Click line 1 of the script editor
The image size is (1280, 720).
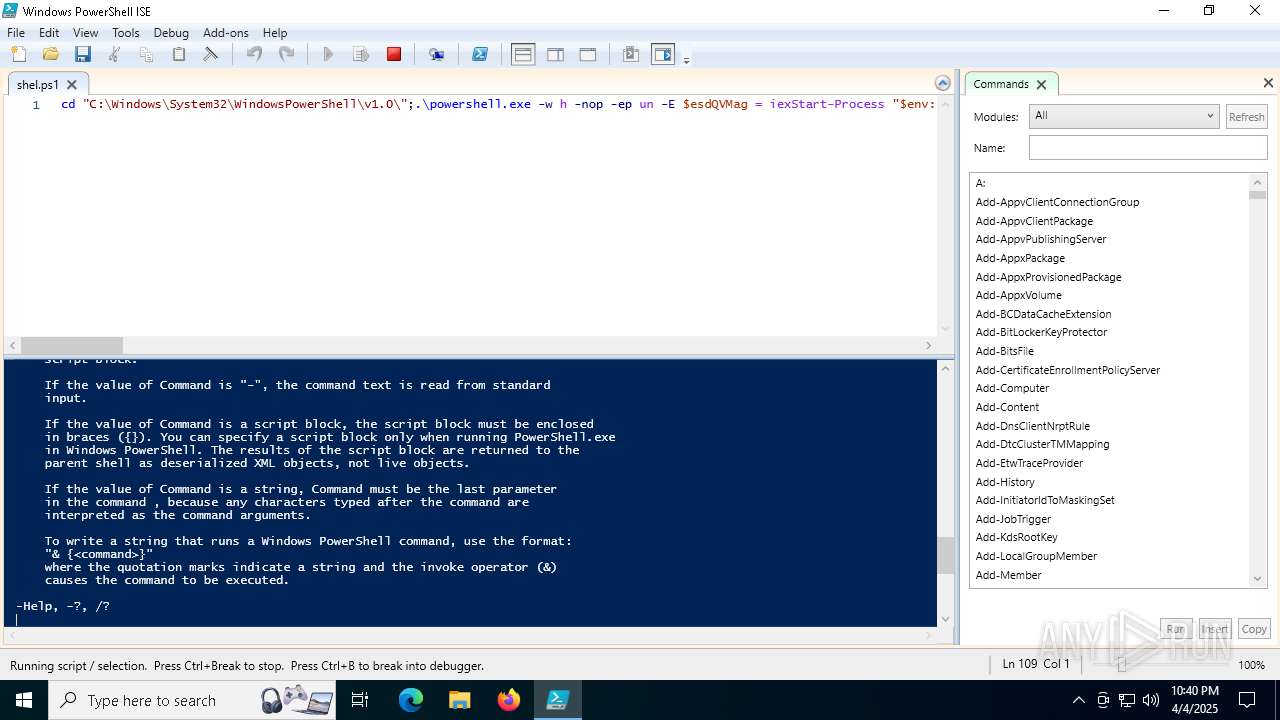pos(498,104)
